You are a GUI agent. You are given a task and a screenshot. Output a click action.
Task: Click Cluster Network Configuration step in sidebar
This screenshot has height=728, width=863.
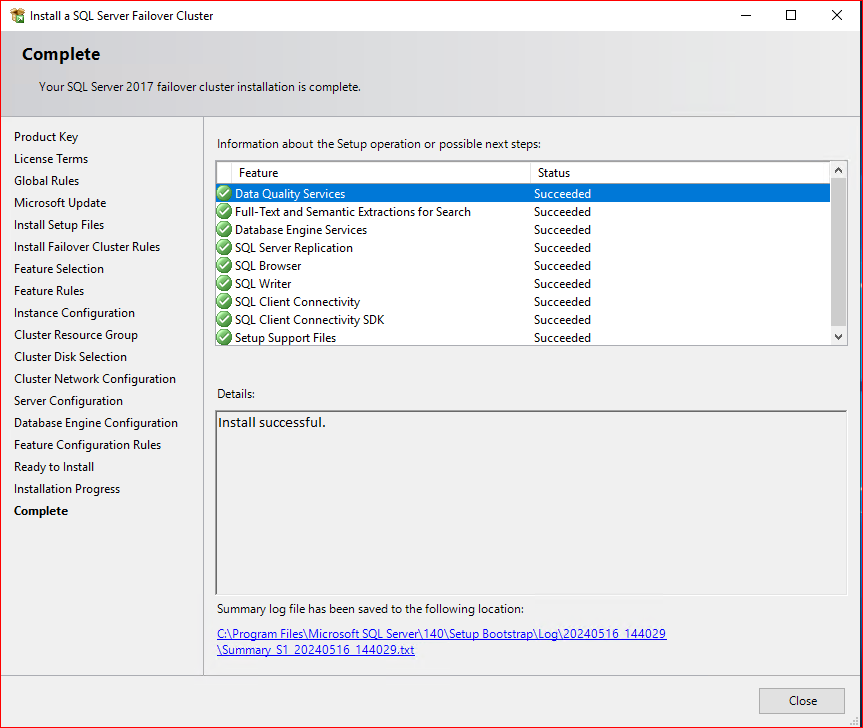pyautogui.click(x=95, y=379)
